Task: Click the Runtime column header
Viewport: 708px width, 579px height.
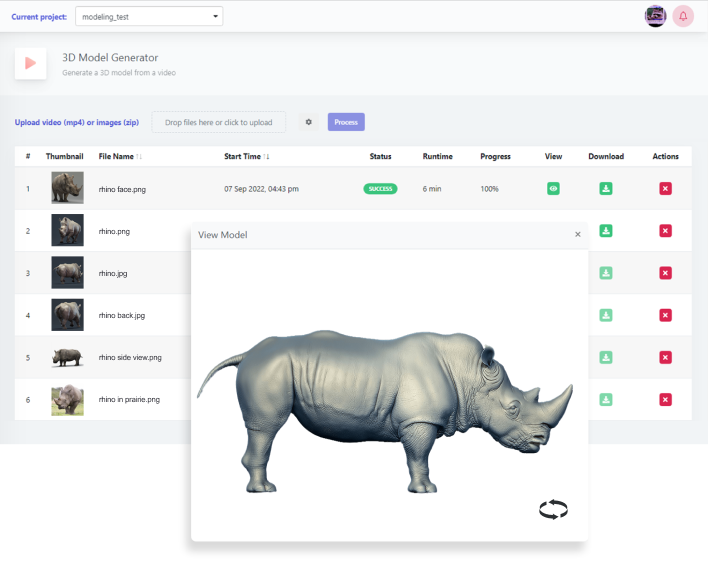Action: click(438, 156)
